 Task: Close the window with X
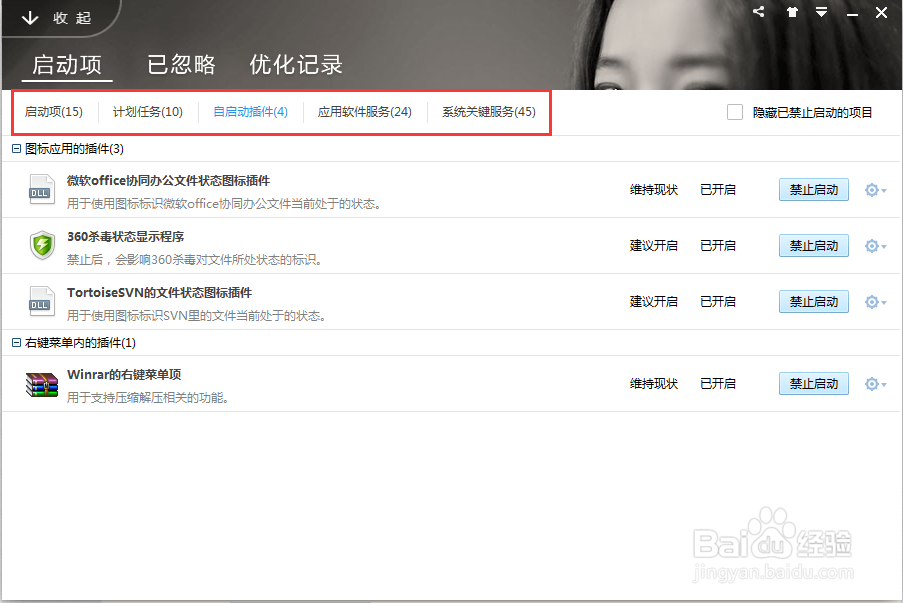[x=881, y=12]
